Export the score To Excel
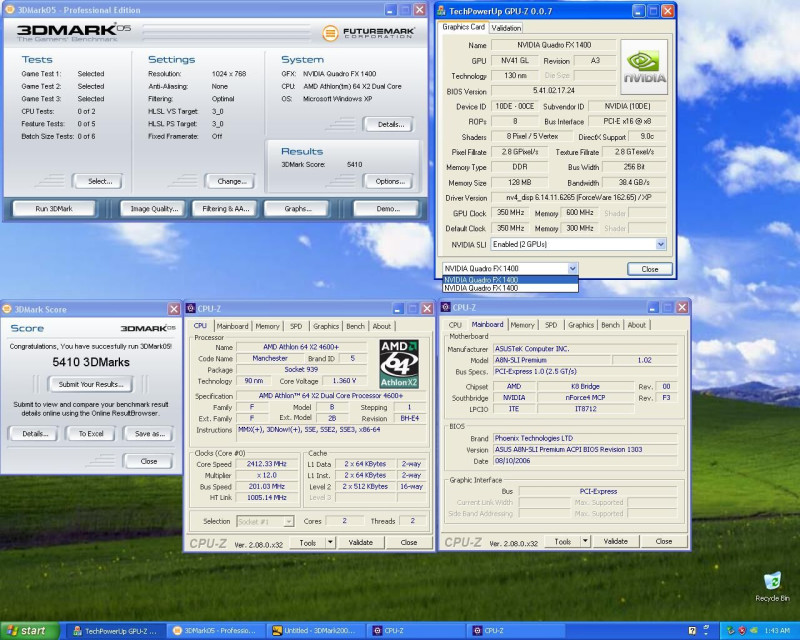The width and height of the screenshot is (800, 640). pyautogui.click(x=91, y=434)
